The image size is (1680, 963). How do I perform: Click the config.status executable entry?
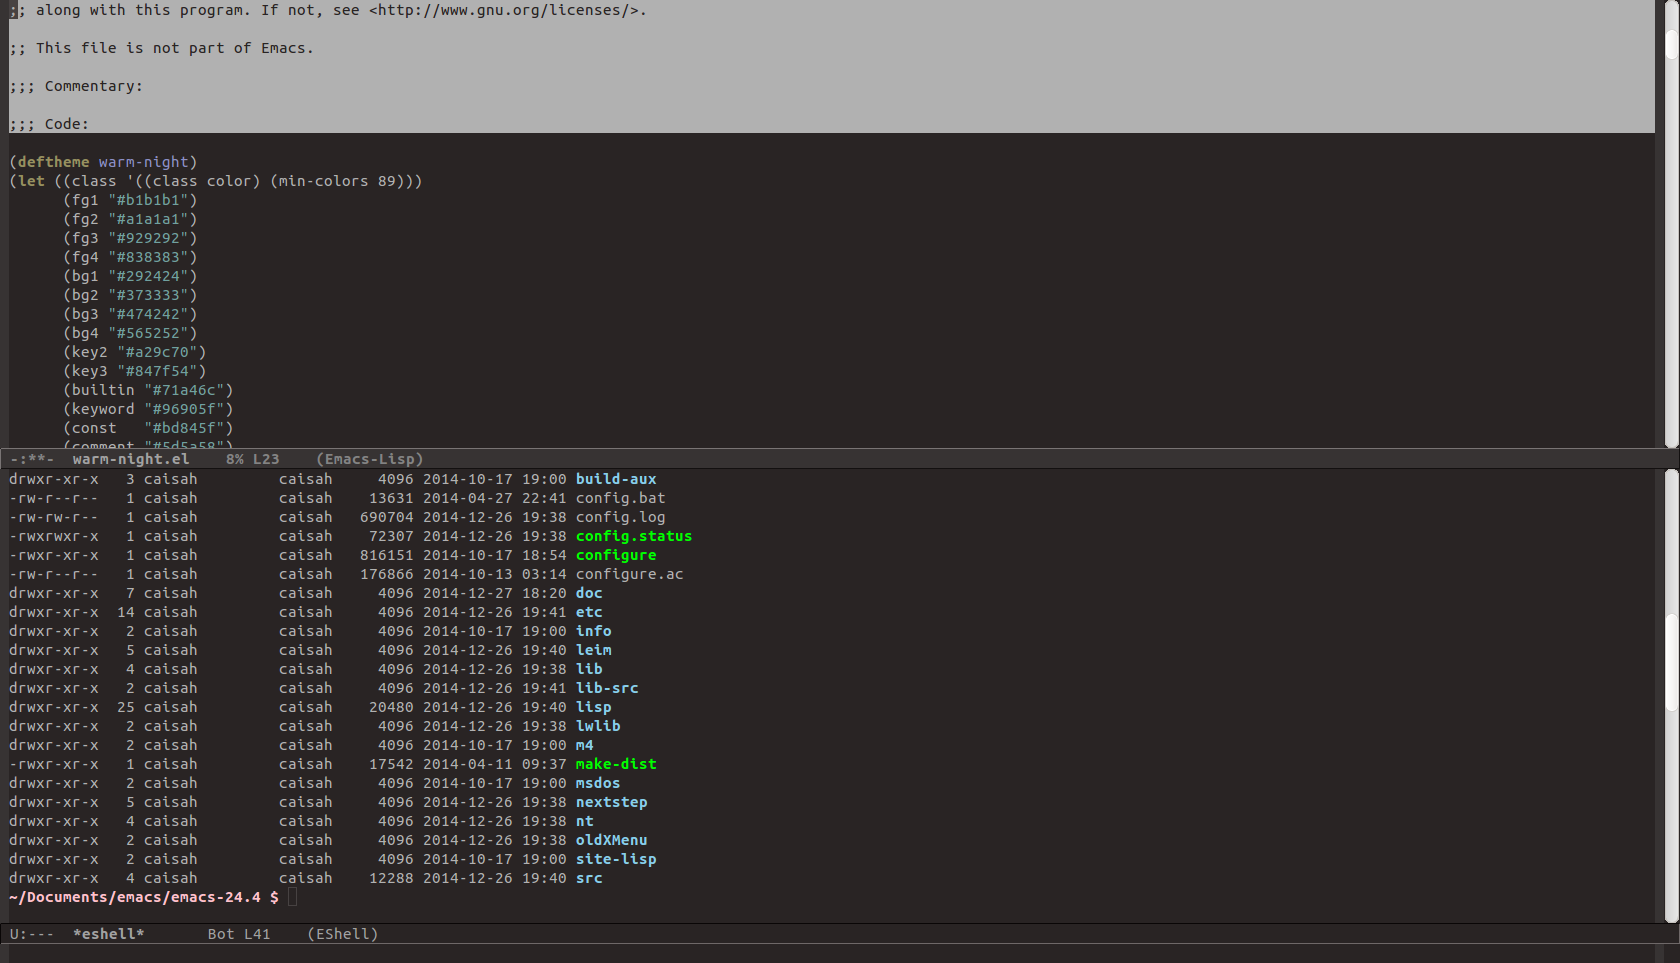(x=634, y=536)
